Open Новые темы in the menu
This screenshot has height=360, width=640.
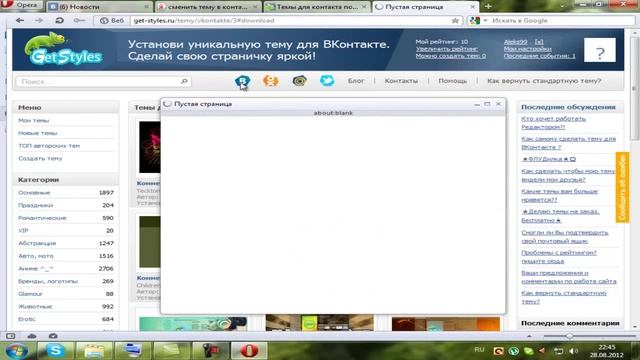[x=38, y=133]
